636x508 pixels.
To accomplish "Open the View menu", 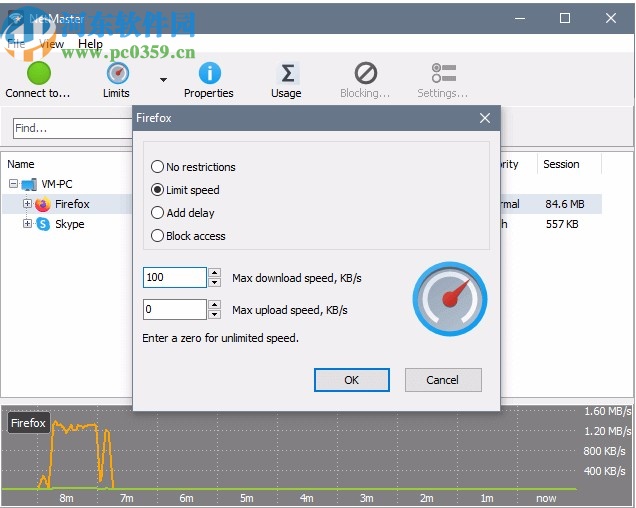I will point(51,44).
